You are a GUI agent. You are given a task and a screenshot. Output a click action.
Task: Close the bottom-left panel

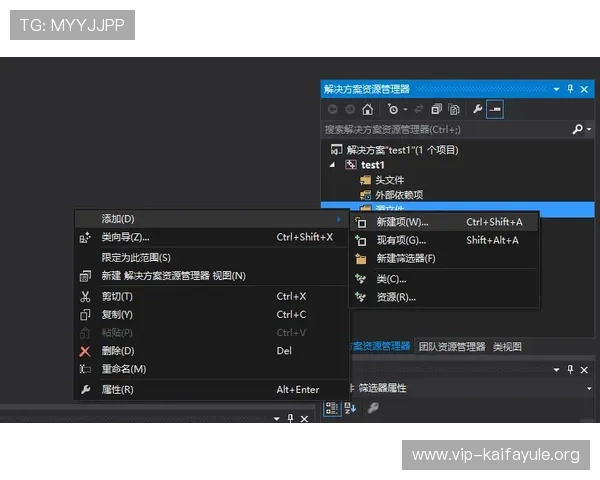click(x=304, y=419)
